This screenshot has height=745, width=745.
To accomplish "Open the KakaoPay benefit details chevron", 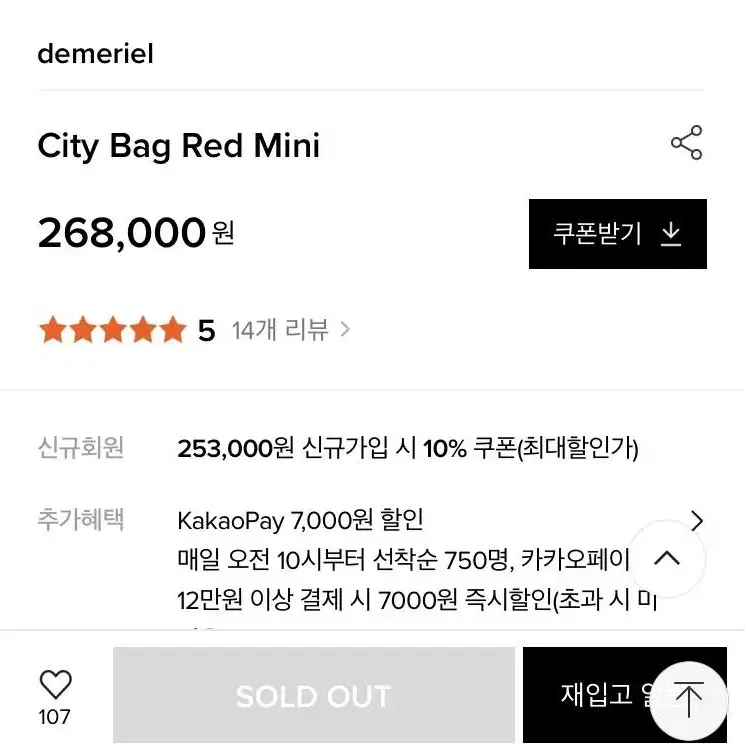I will point(697,521).
